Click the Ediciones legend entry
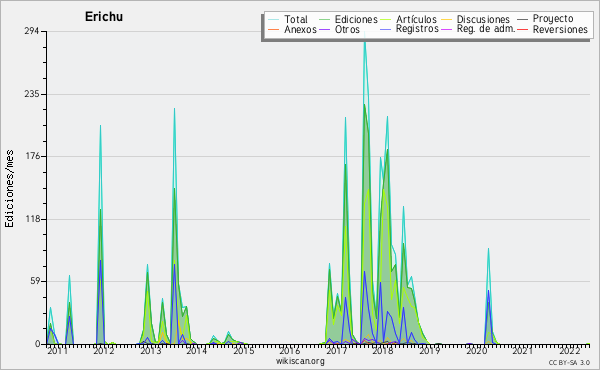 tap(349, 19)
